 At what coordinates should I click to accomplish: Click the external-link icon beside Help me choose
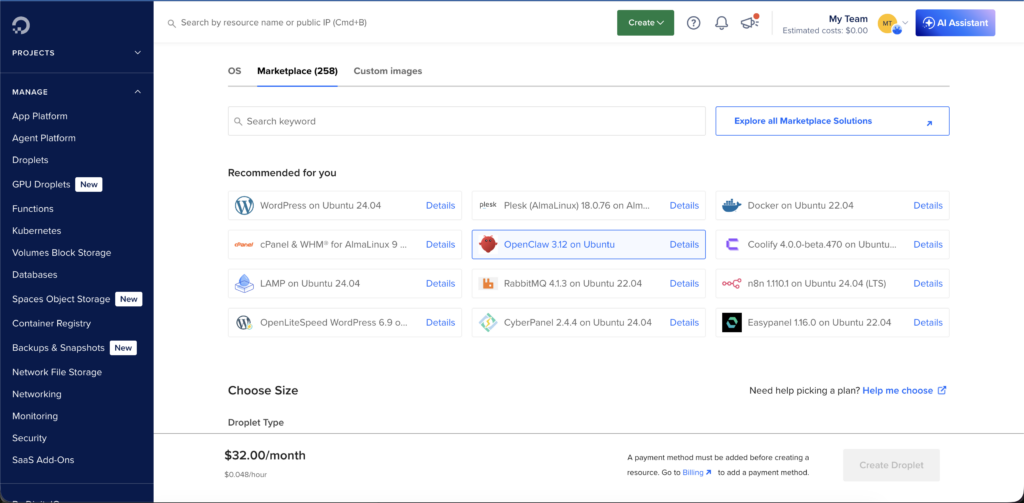point(942,391)
